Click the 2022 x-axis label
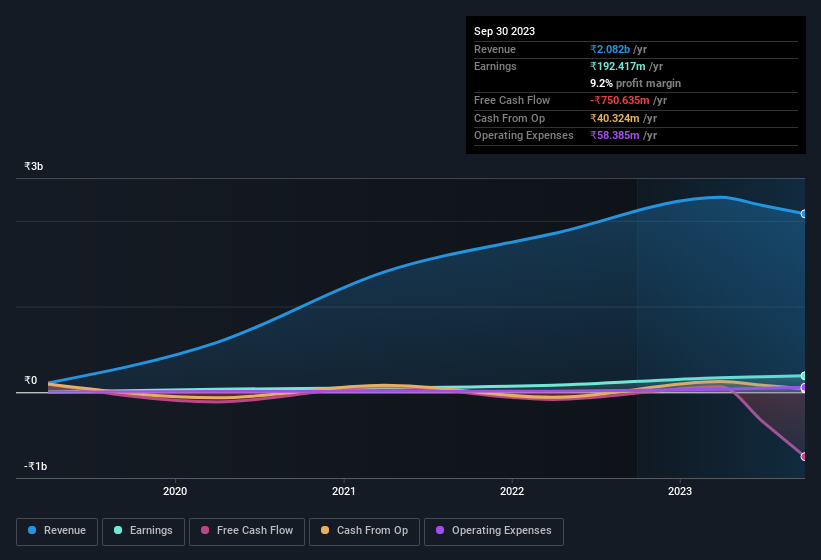 (512, 491)
